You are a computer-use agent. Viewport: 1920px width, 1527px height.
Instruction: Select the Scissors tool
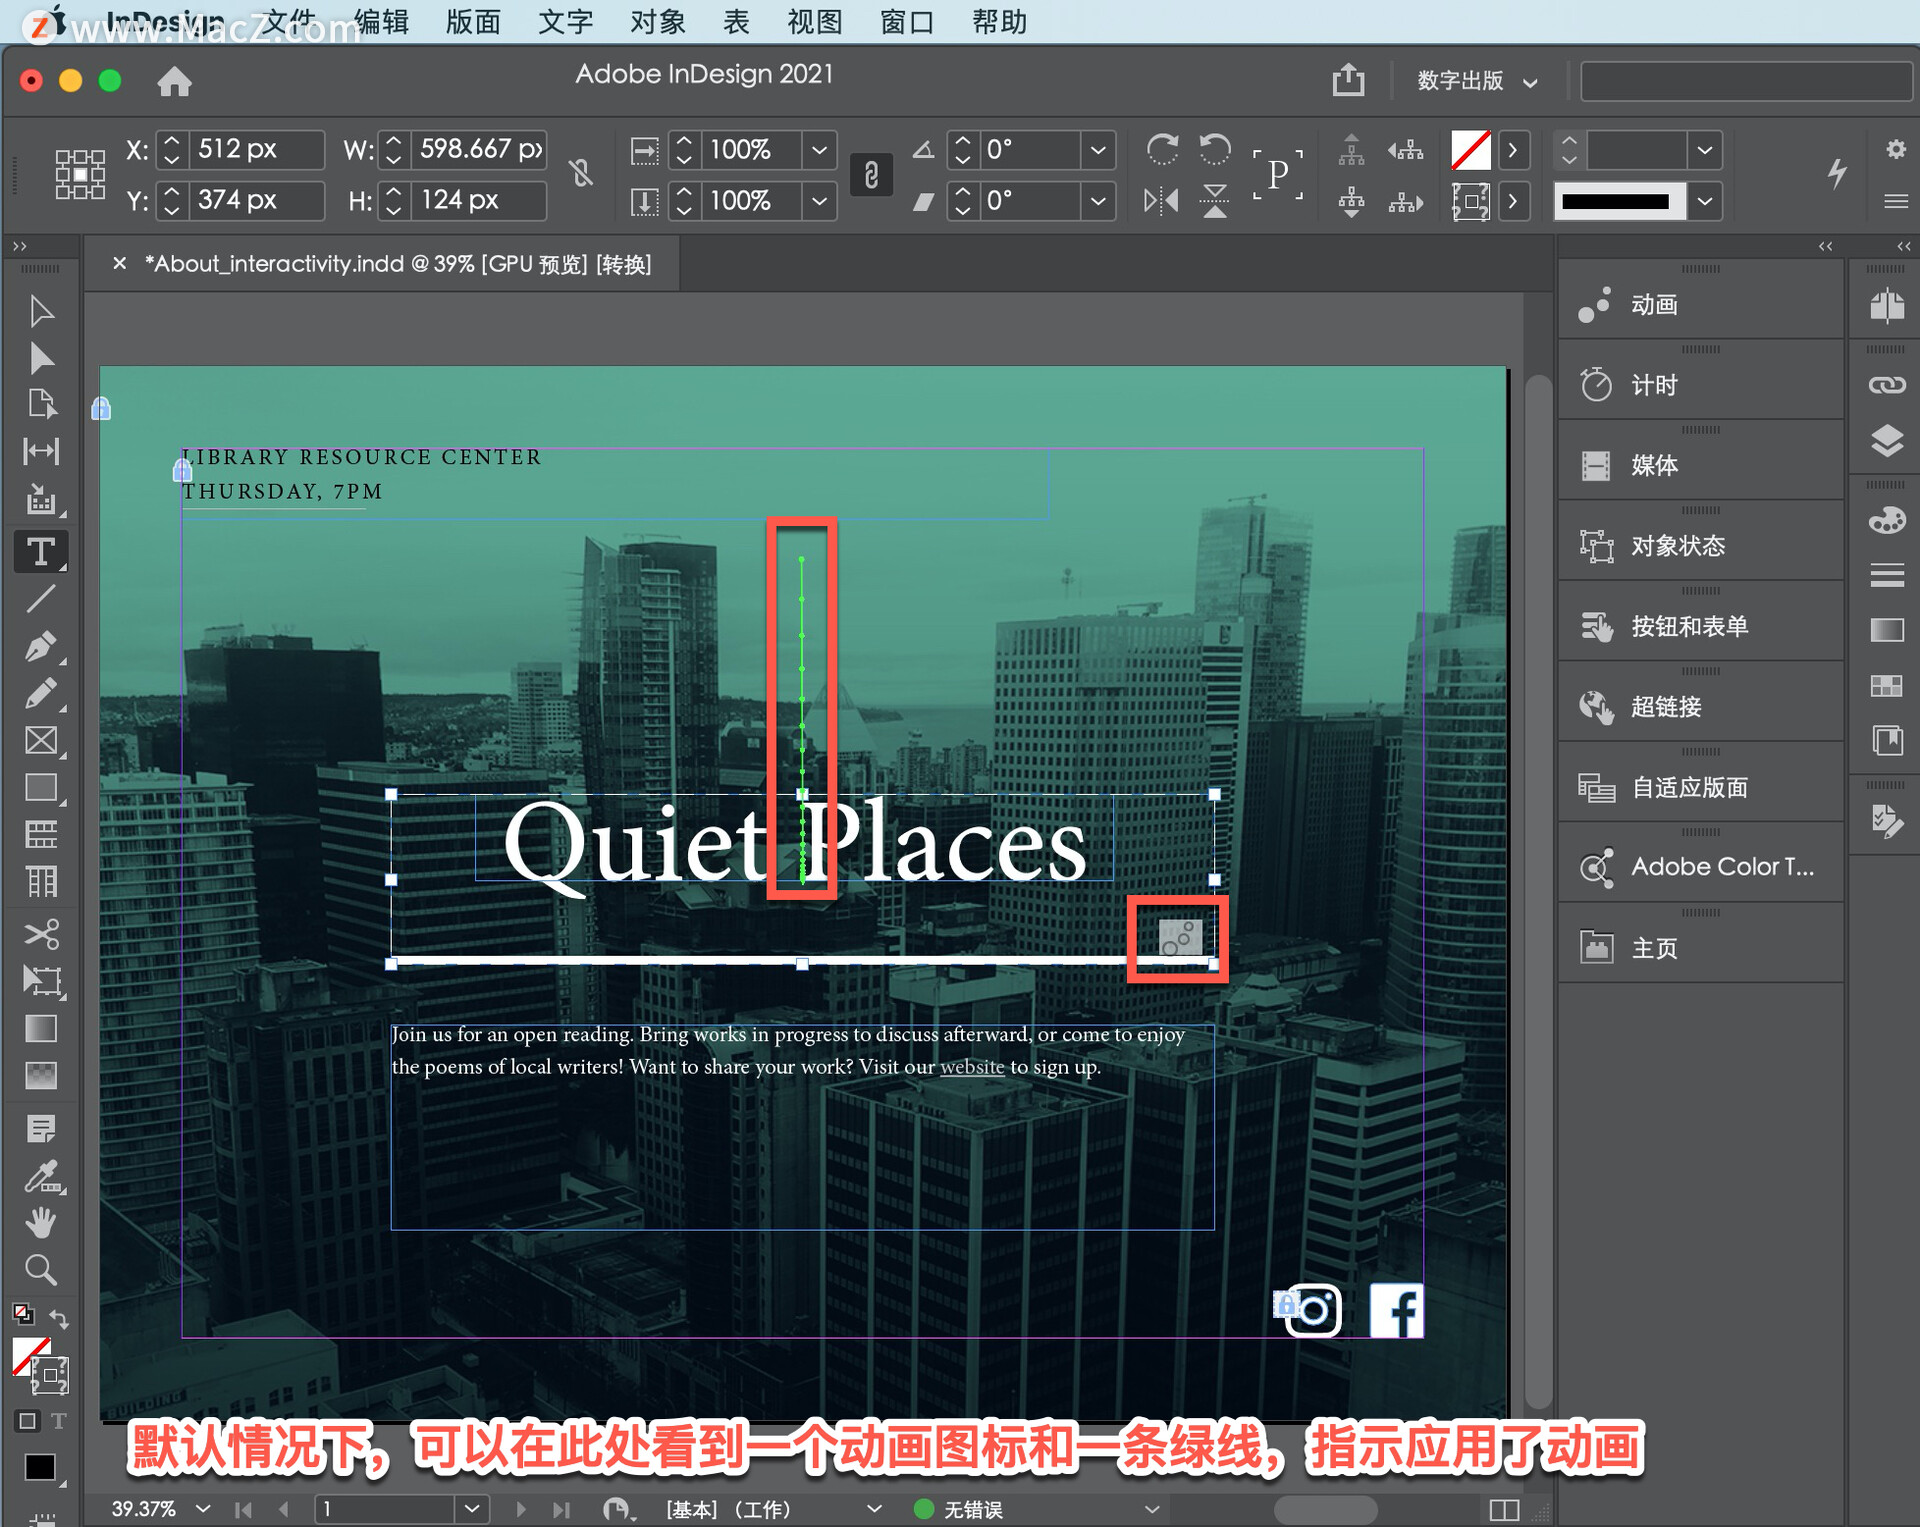(x=41, y=934)
